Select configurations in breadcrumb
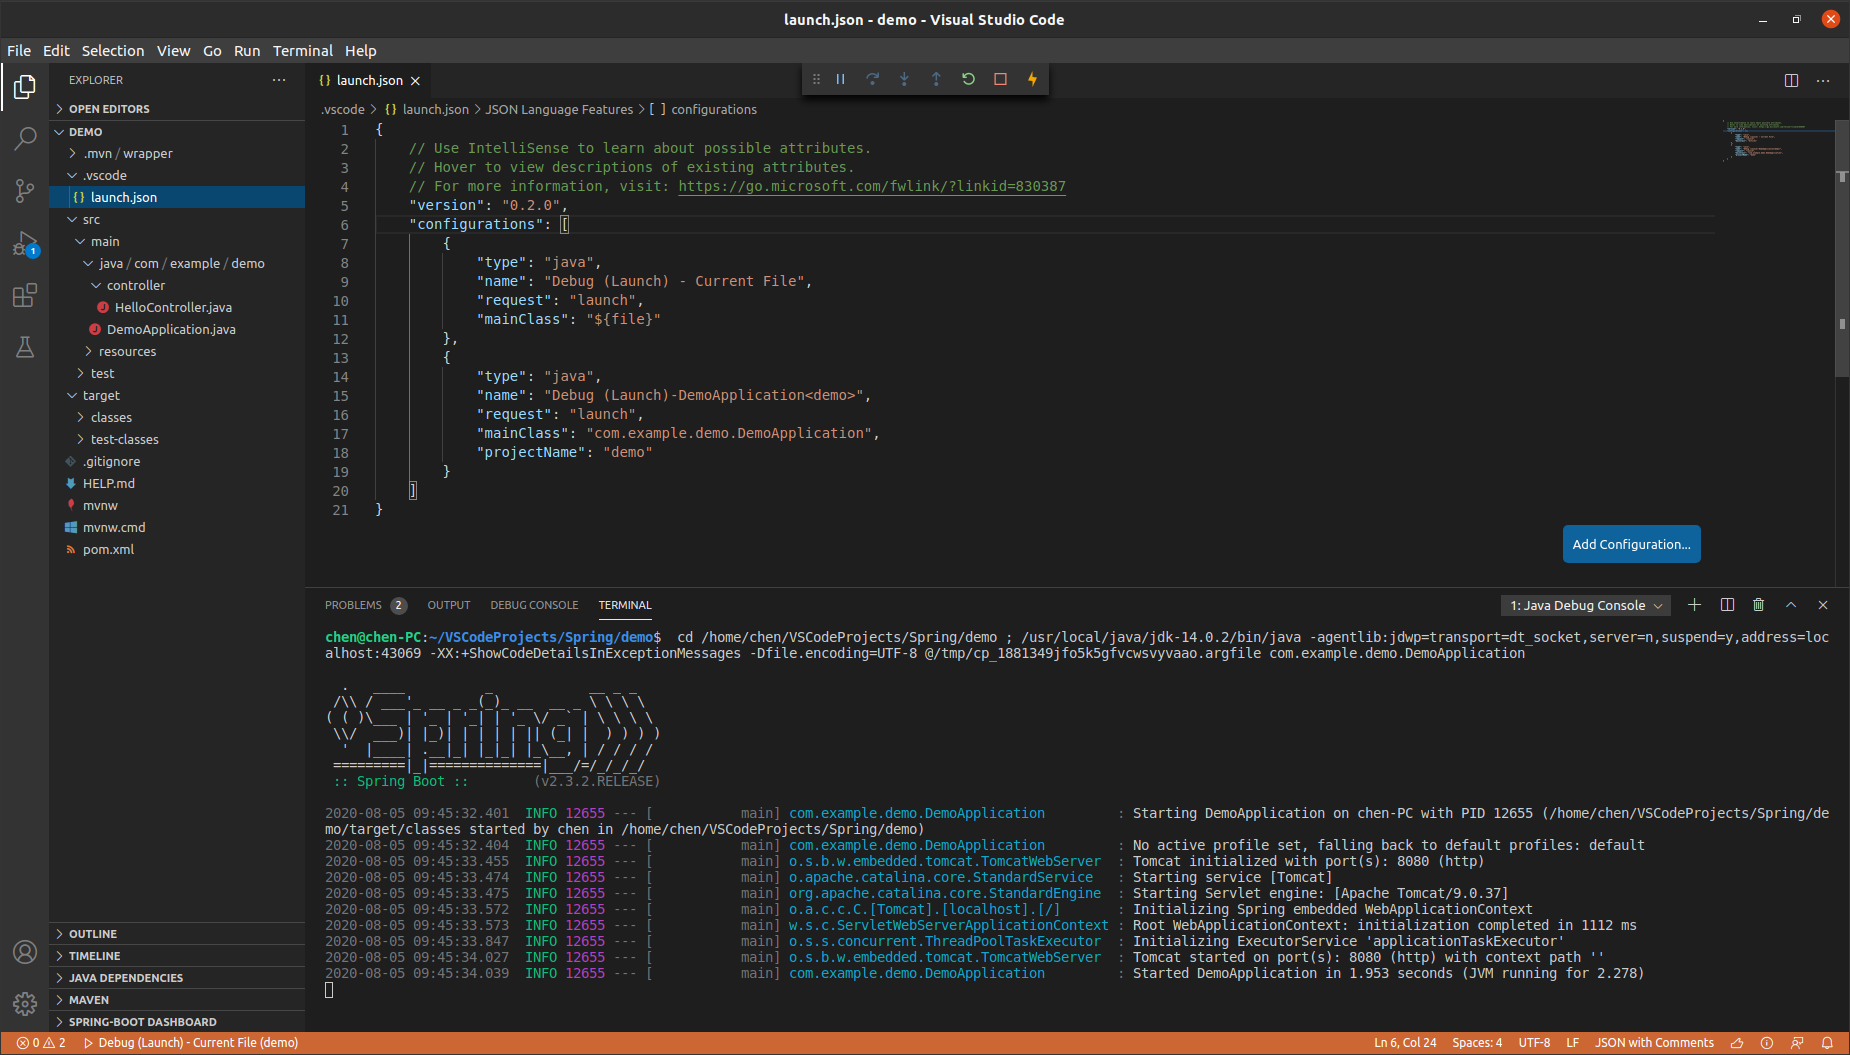Viewport: 1850px width, 1055px height. click(x=704, y=110)
